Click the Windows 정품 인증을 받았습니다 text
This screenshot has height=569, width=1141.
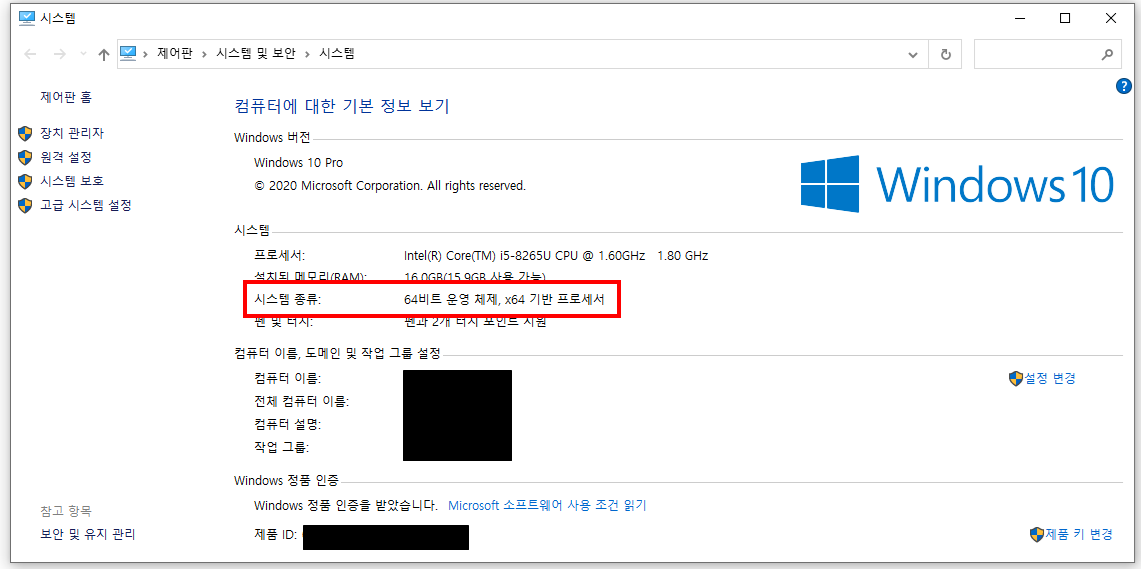tap(346, 505)
